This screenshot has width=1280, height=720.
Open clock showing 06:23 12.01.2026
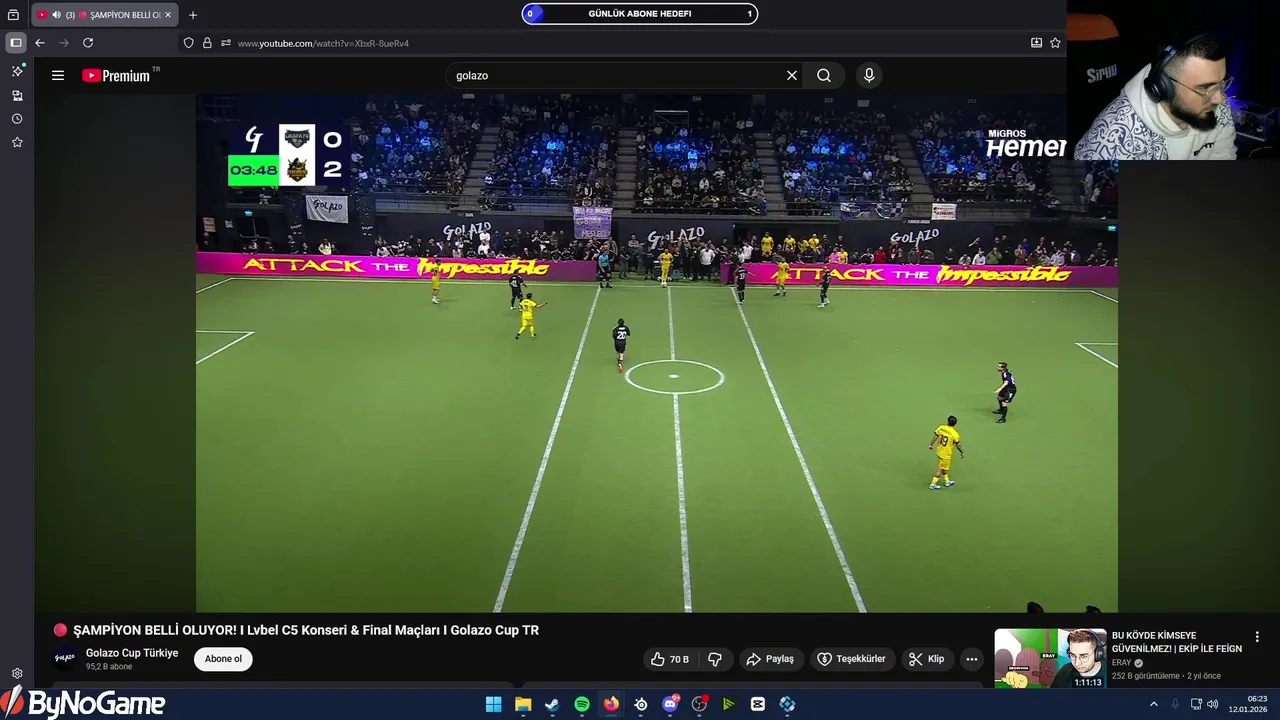tap(1249, 704)
